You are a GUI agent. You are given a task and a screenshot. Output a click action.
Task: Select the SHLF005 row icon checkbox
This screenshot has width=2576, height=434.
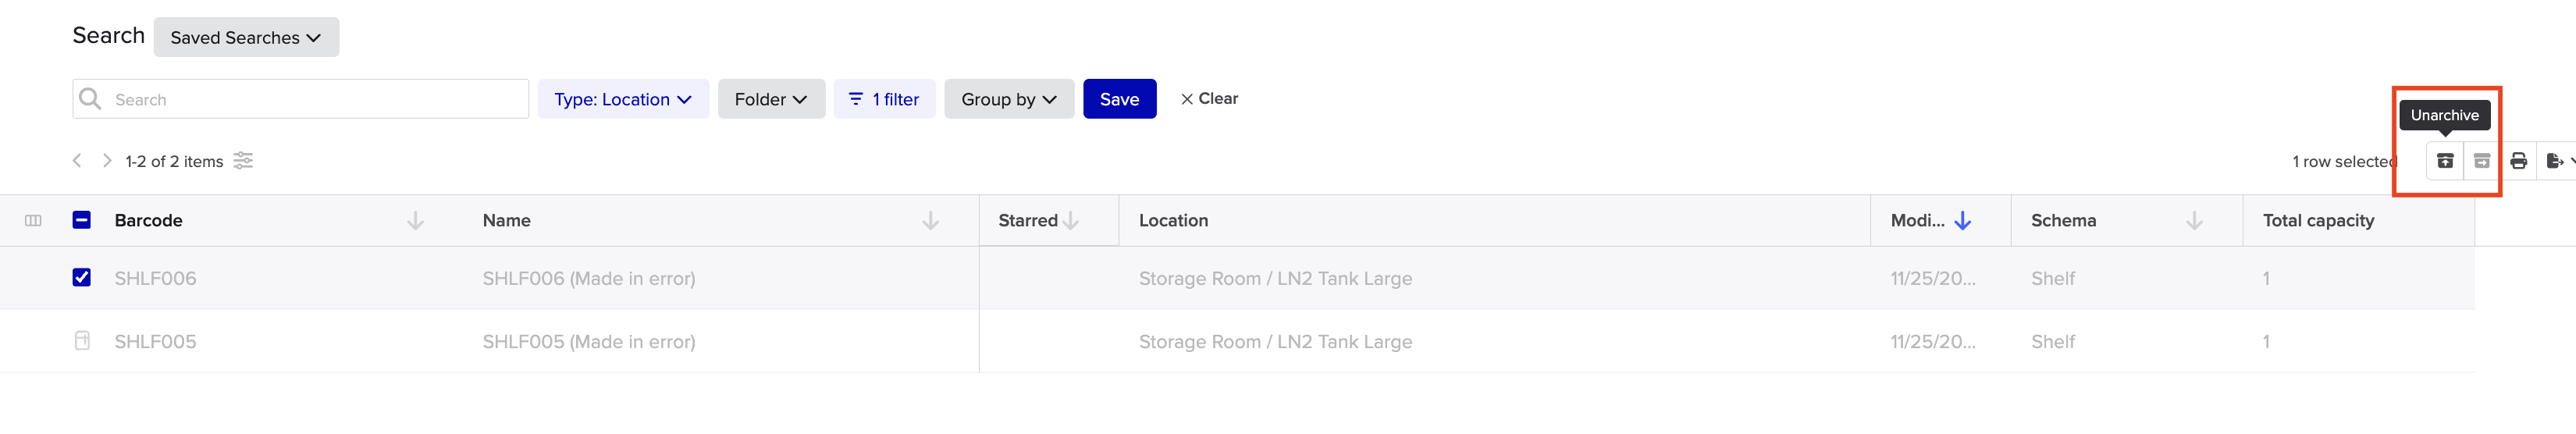[x=82, y=341]
